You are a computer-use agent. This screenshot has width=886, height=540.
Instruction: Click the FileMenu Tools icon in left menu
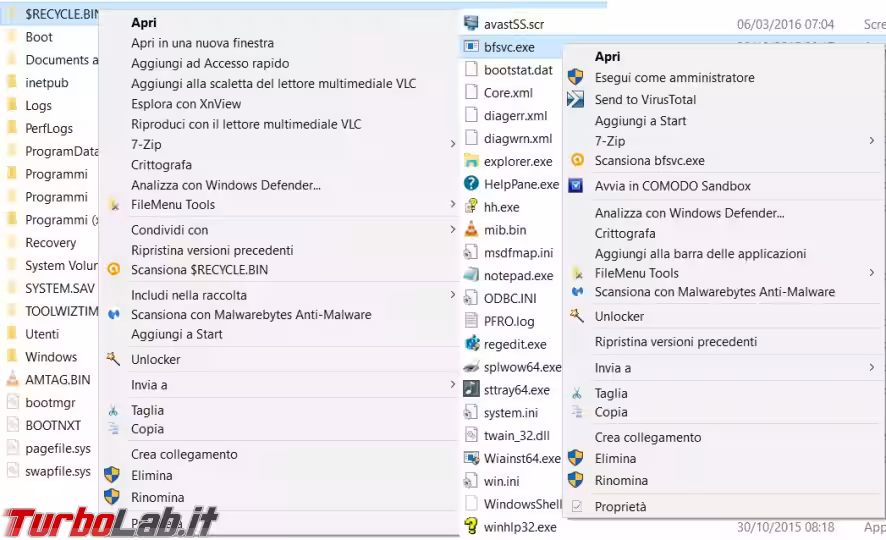point(114,205)
